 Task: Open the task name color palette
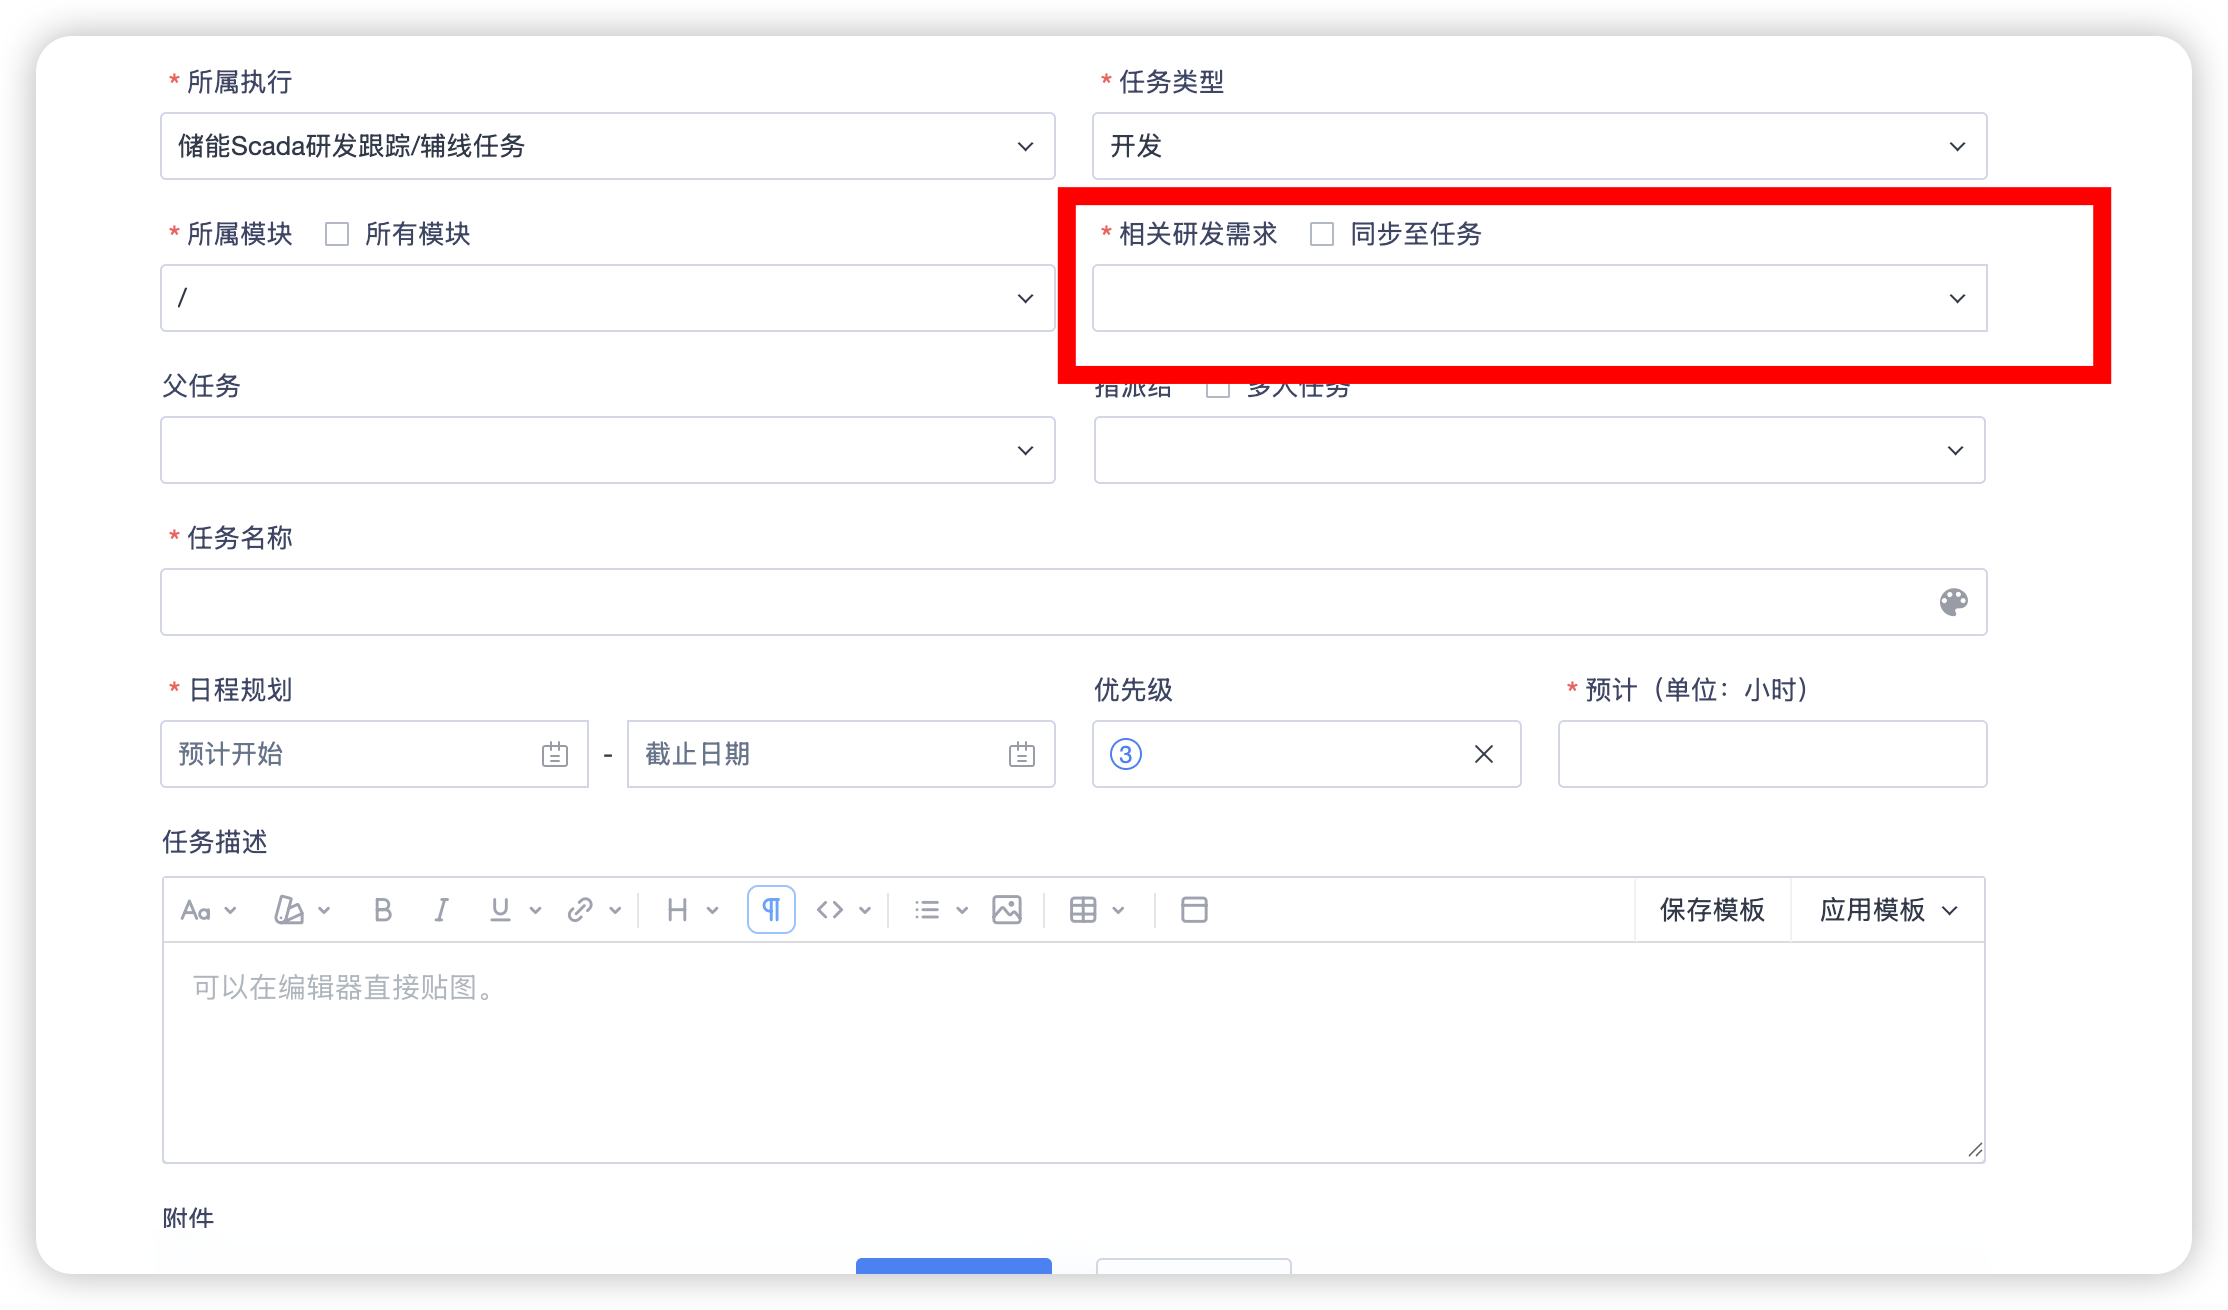(x=1953, y=602)
